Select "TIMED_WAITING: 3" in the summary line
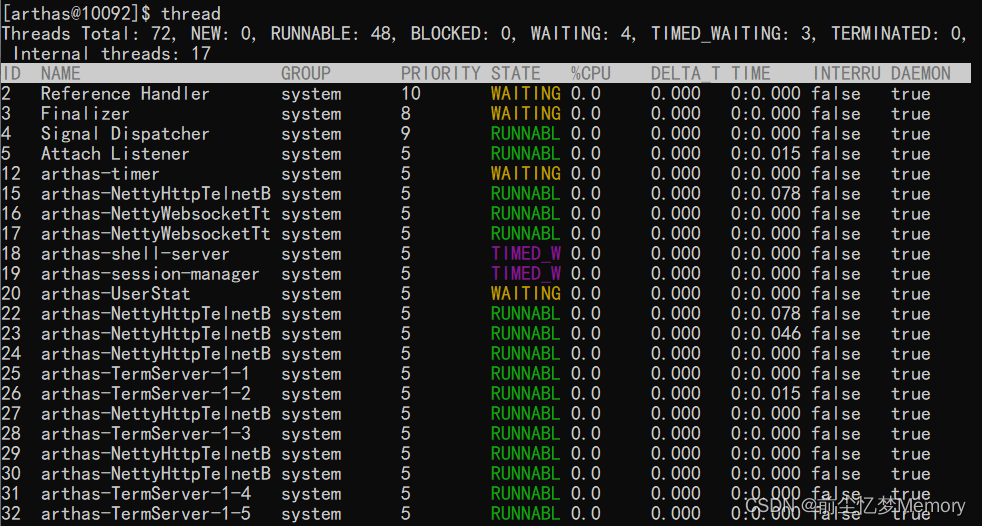 732,33
